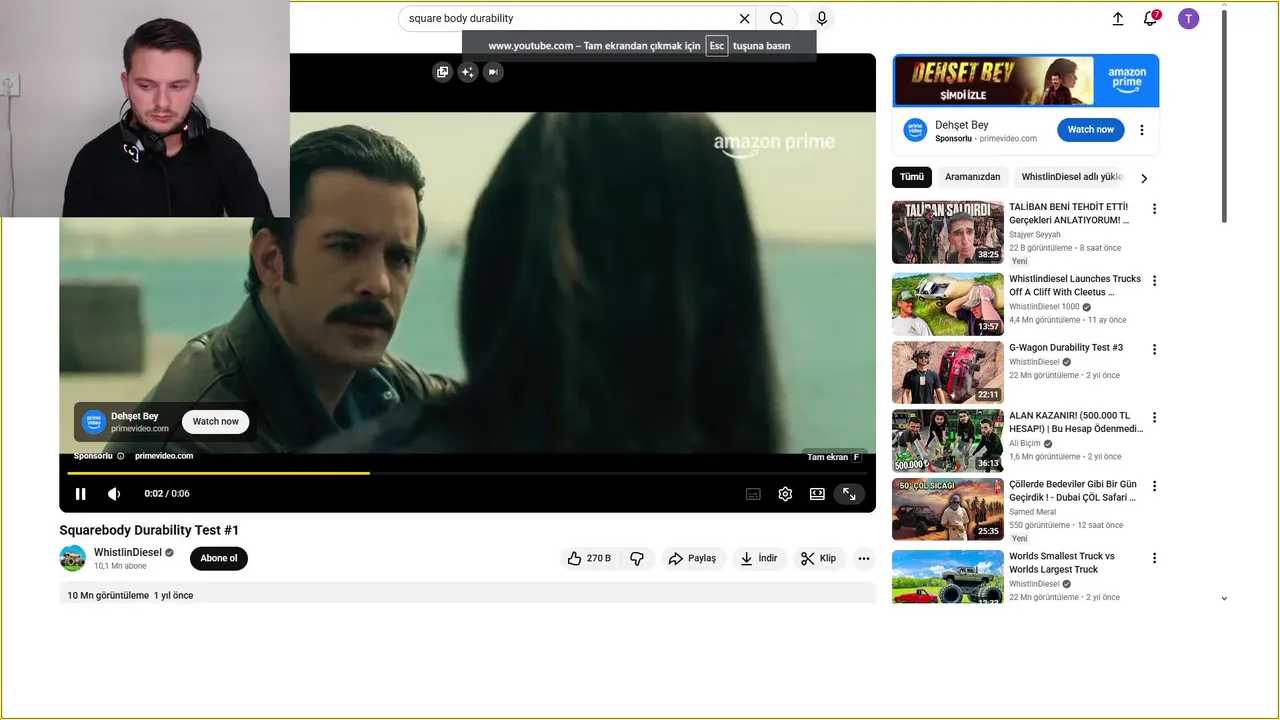Screen dimensions: 1280x720
Task: Download the video with İndir
Action: pyautogui.click(x=758, y=558)
